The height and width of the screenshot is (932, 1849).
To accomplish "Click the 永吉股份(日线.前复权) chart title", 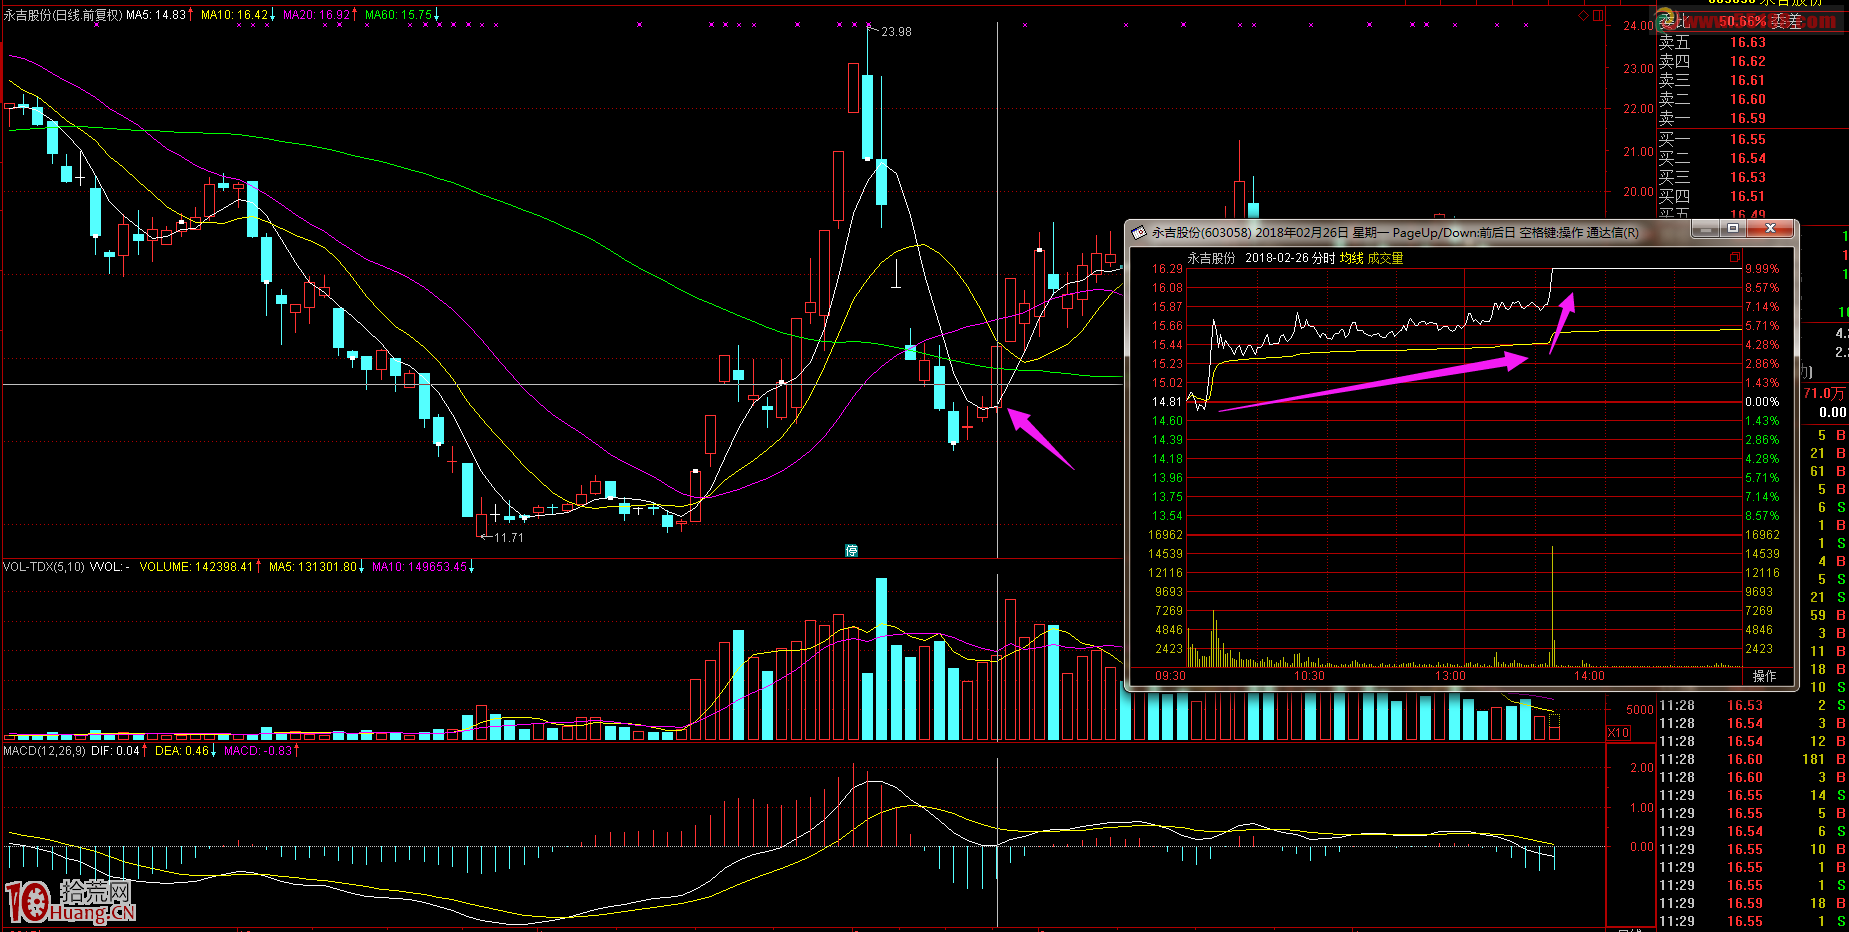I will [x=62, y=15].
